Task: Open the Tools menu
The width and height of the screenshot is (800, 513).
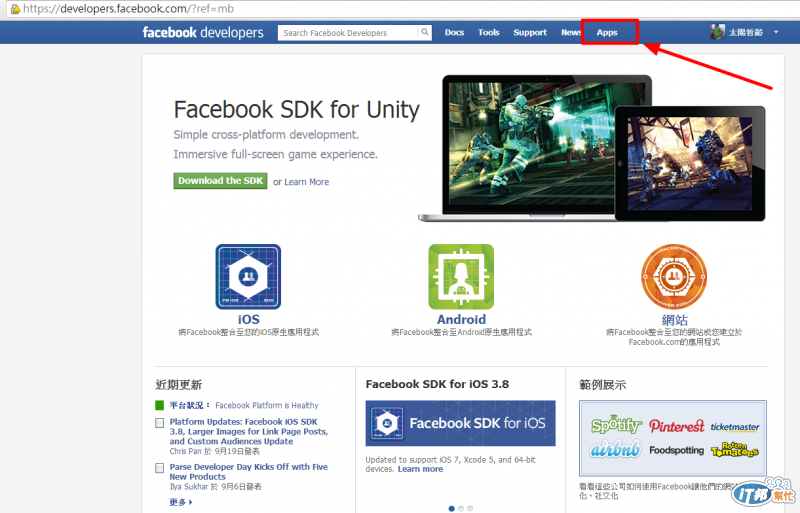Action: point(488,33)
